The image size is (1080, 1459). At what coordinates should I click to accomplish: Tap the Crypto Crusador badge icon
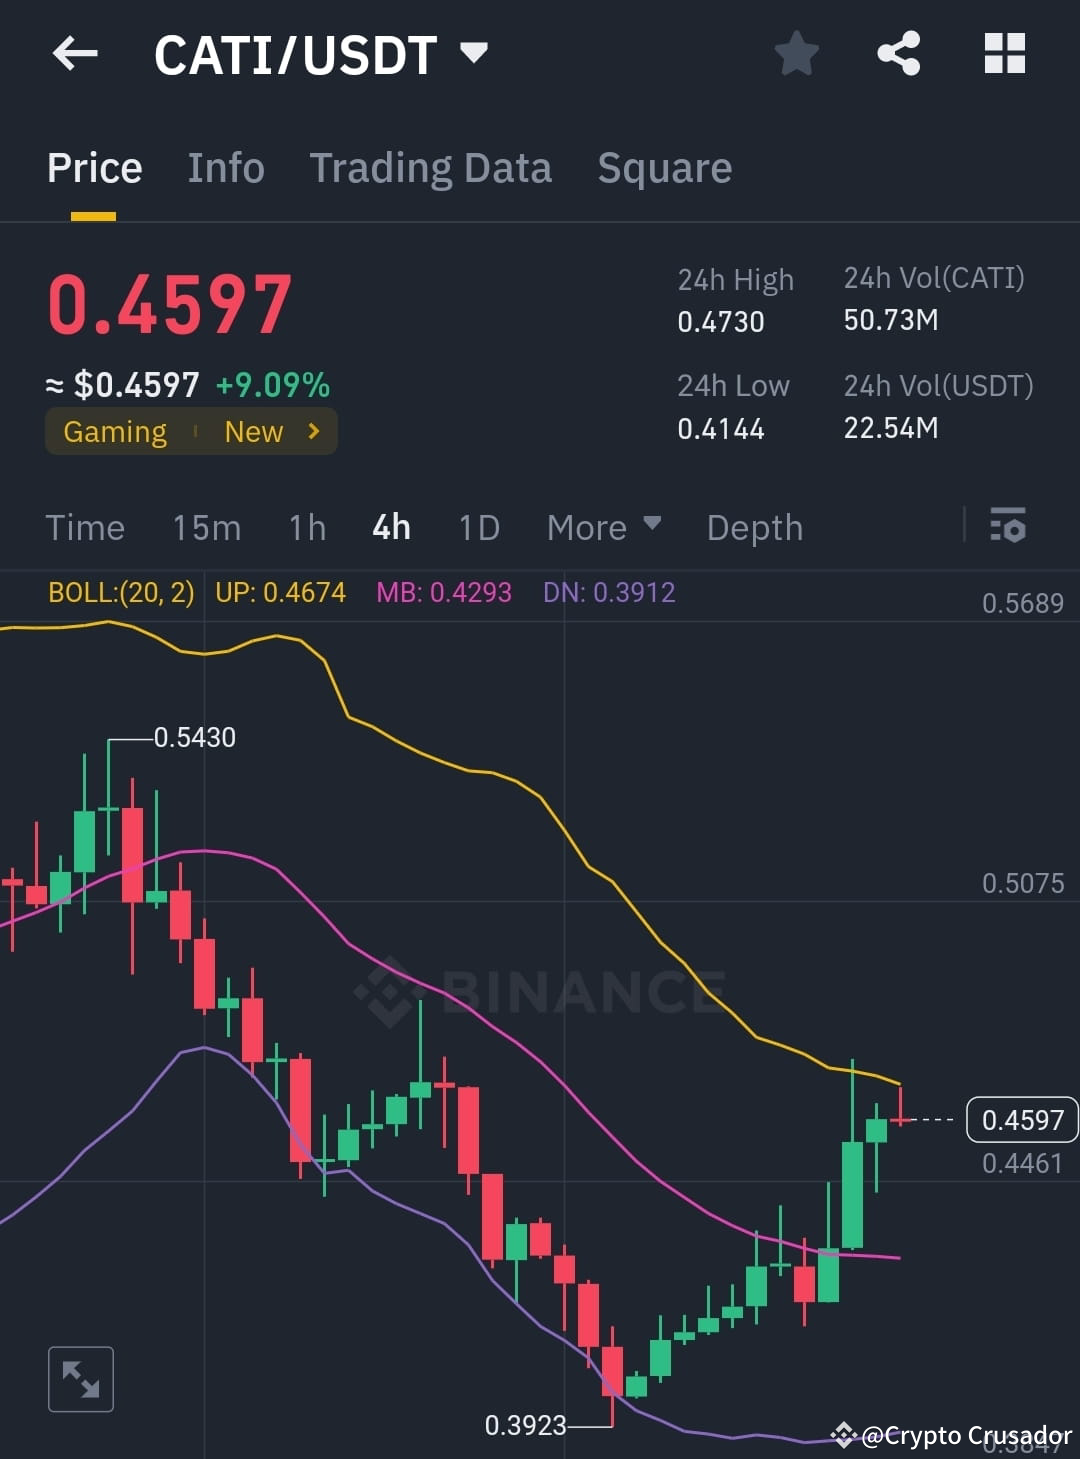[843, 1436]
